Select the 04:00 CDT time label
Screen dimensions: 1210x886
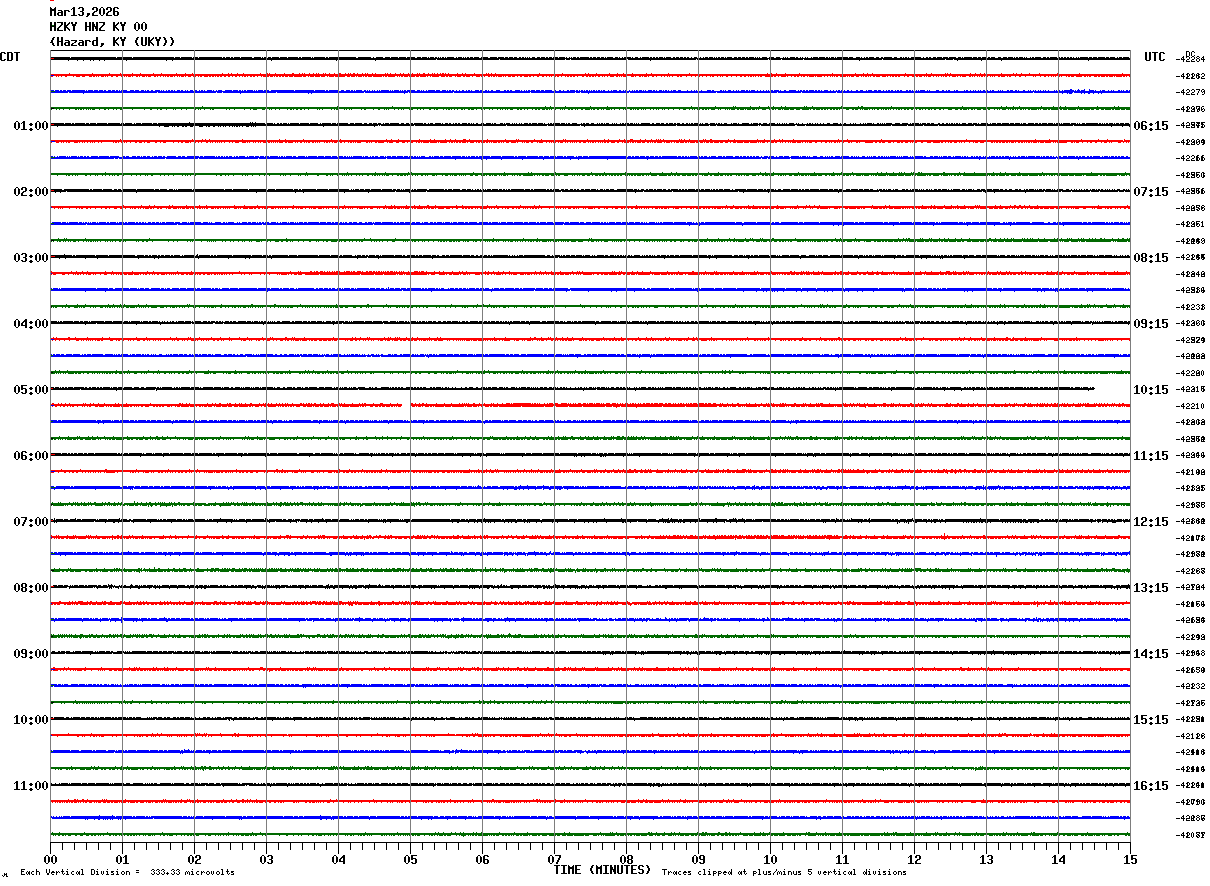tap(31, 324)
